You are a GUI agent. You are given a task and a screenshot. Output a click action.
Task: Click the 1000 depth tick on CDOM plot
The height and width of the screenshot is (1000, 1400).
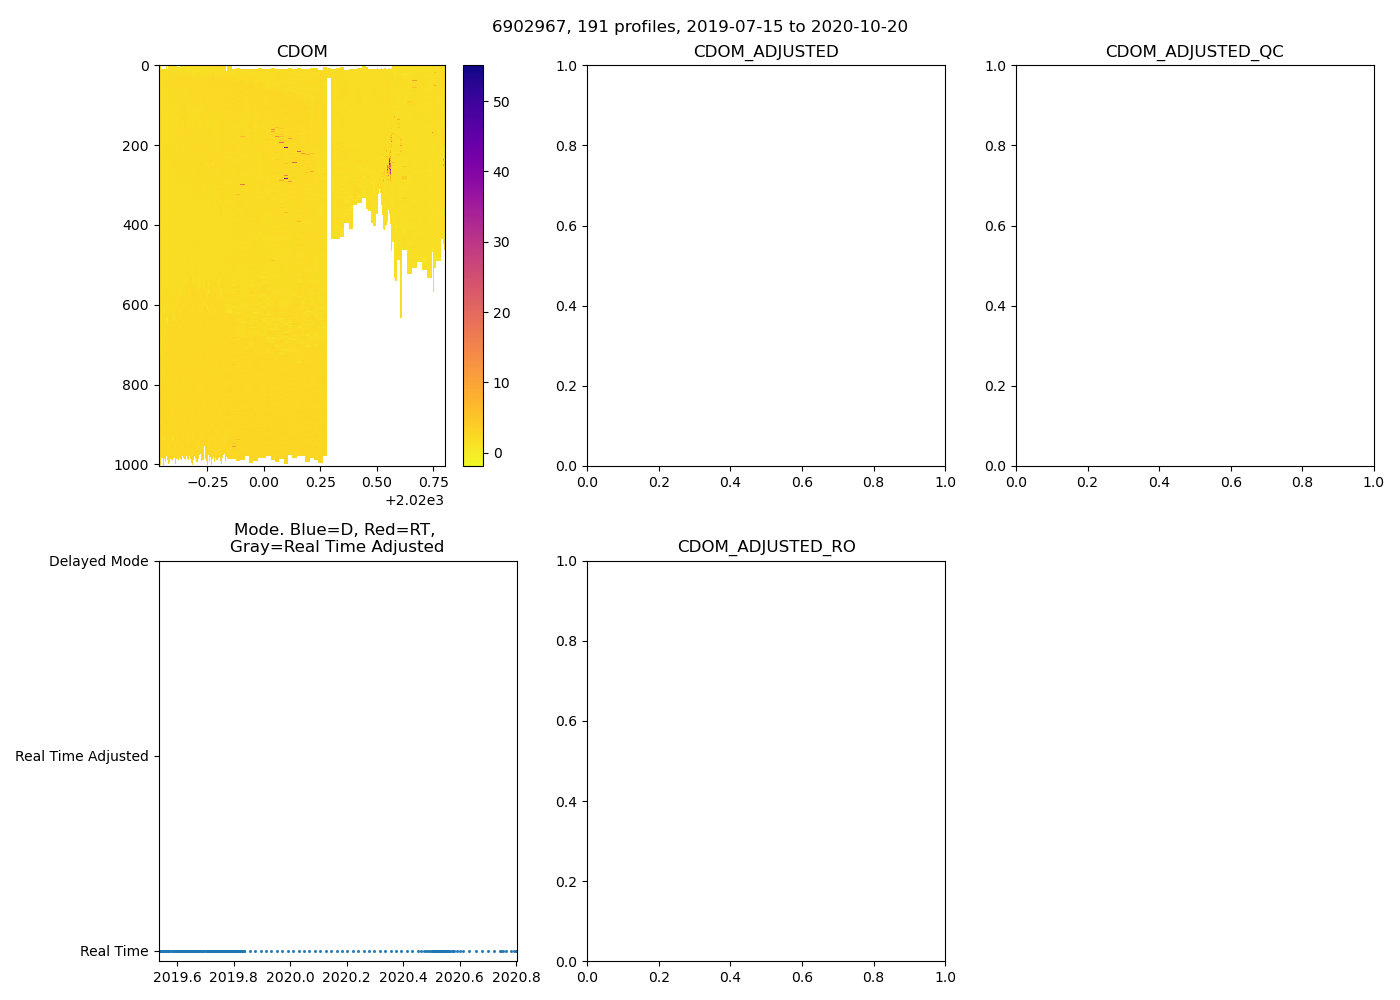click(135, 465)
